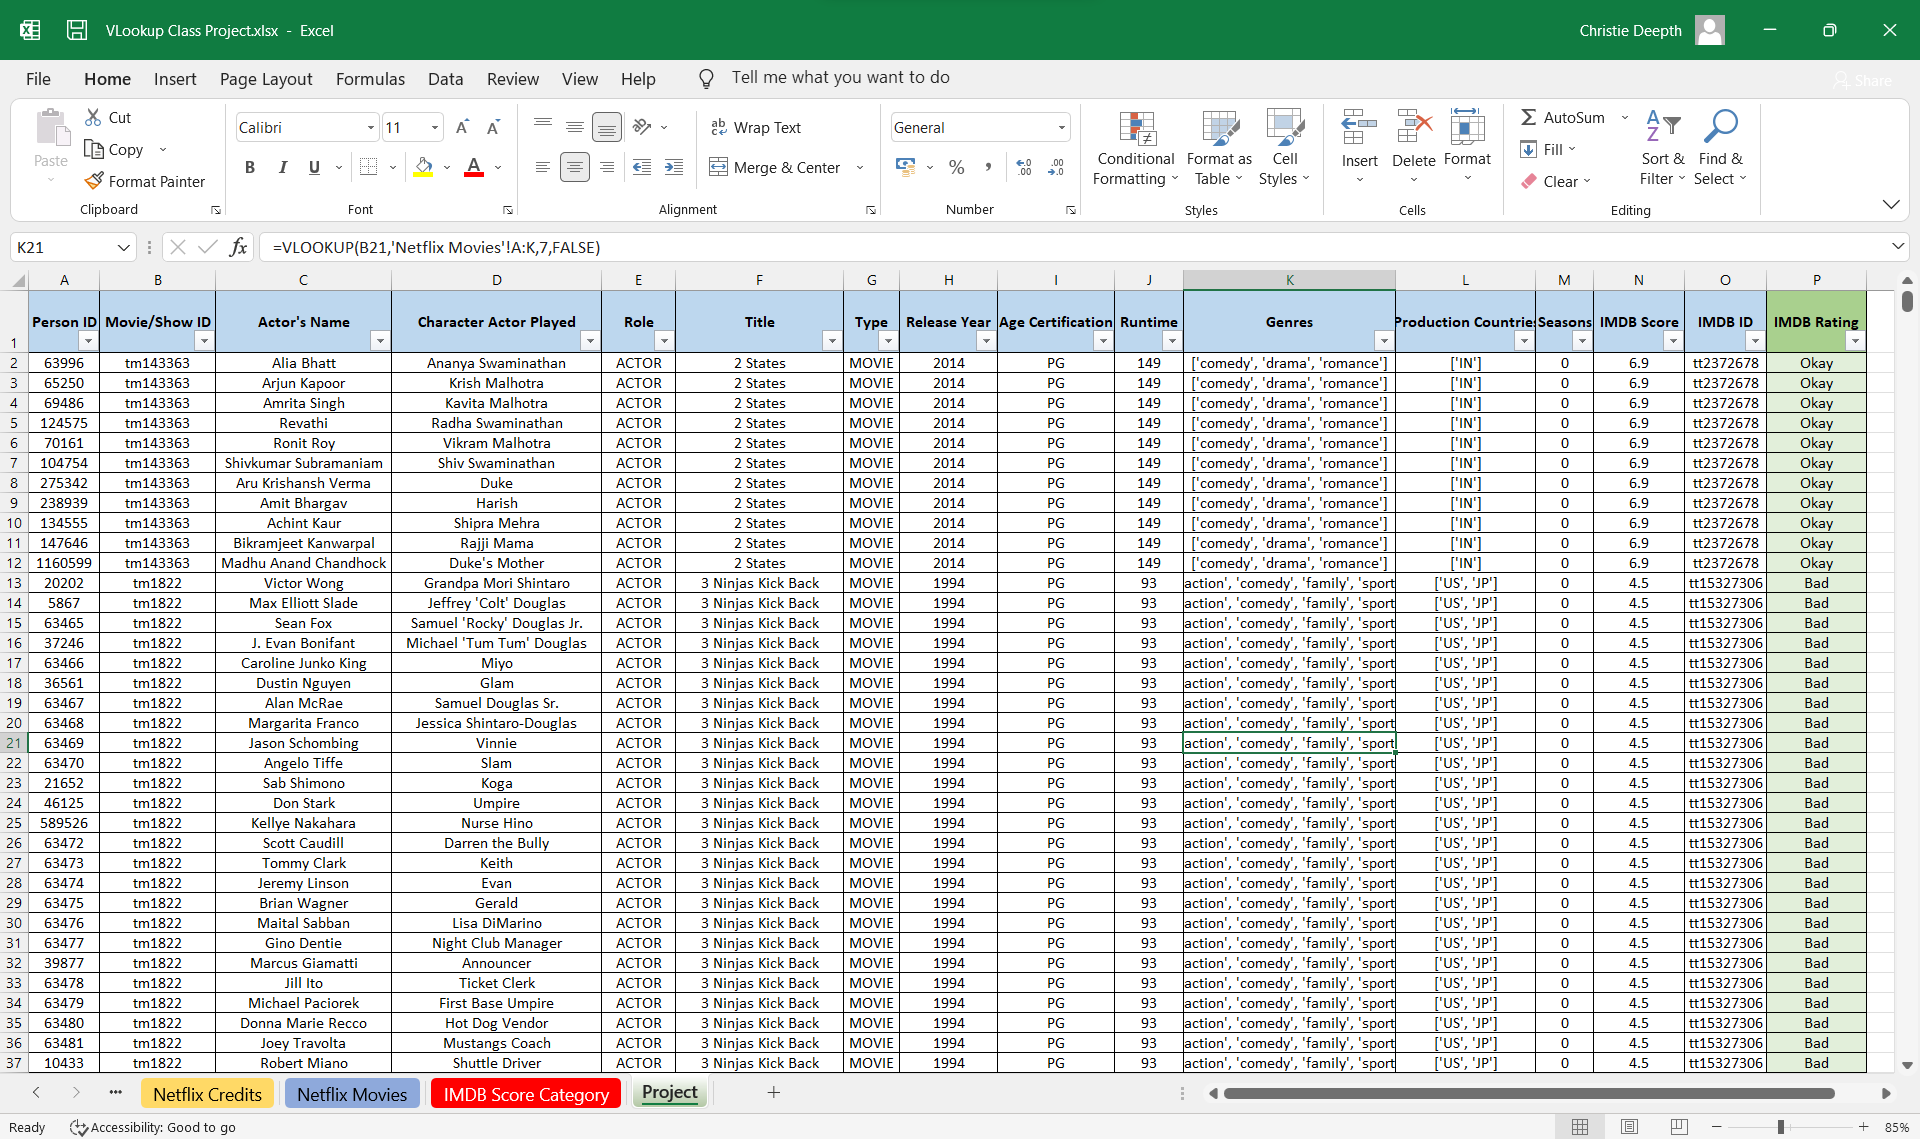
Task: Apply Percent Style format
Action: 957,167
